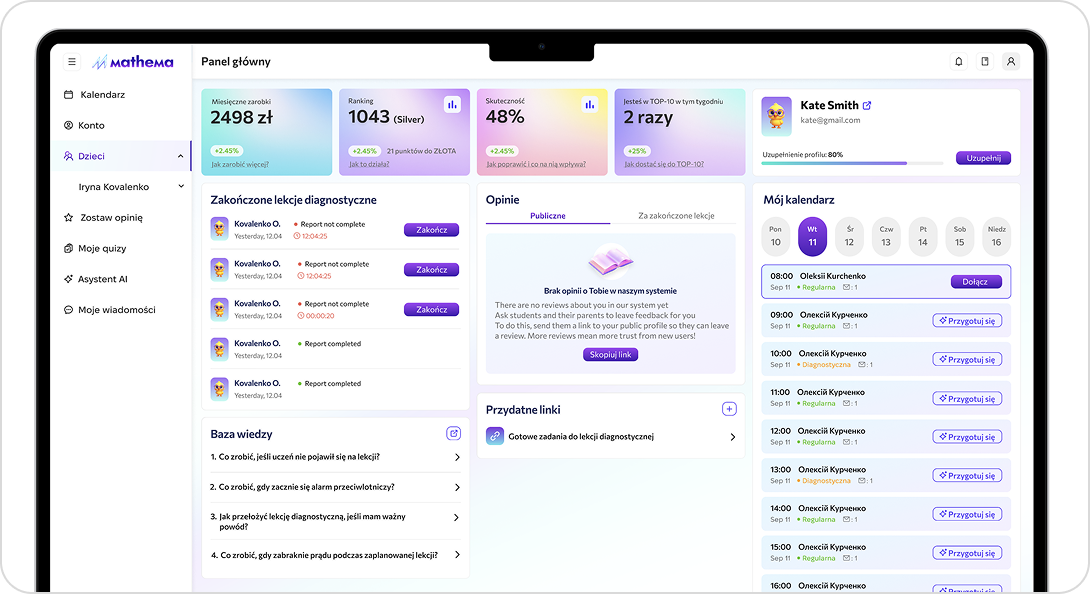Click Jak zarobić więcej? link

coord(240,164)
